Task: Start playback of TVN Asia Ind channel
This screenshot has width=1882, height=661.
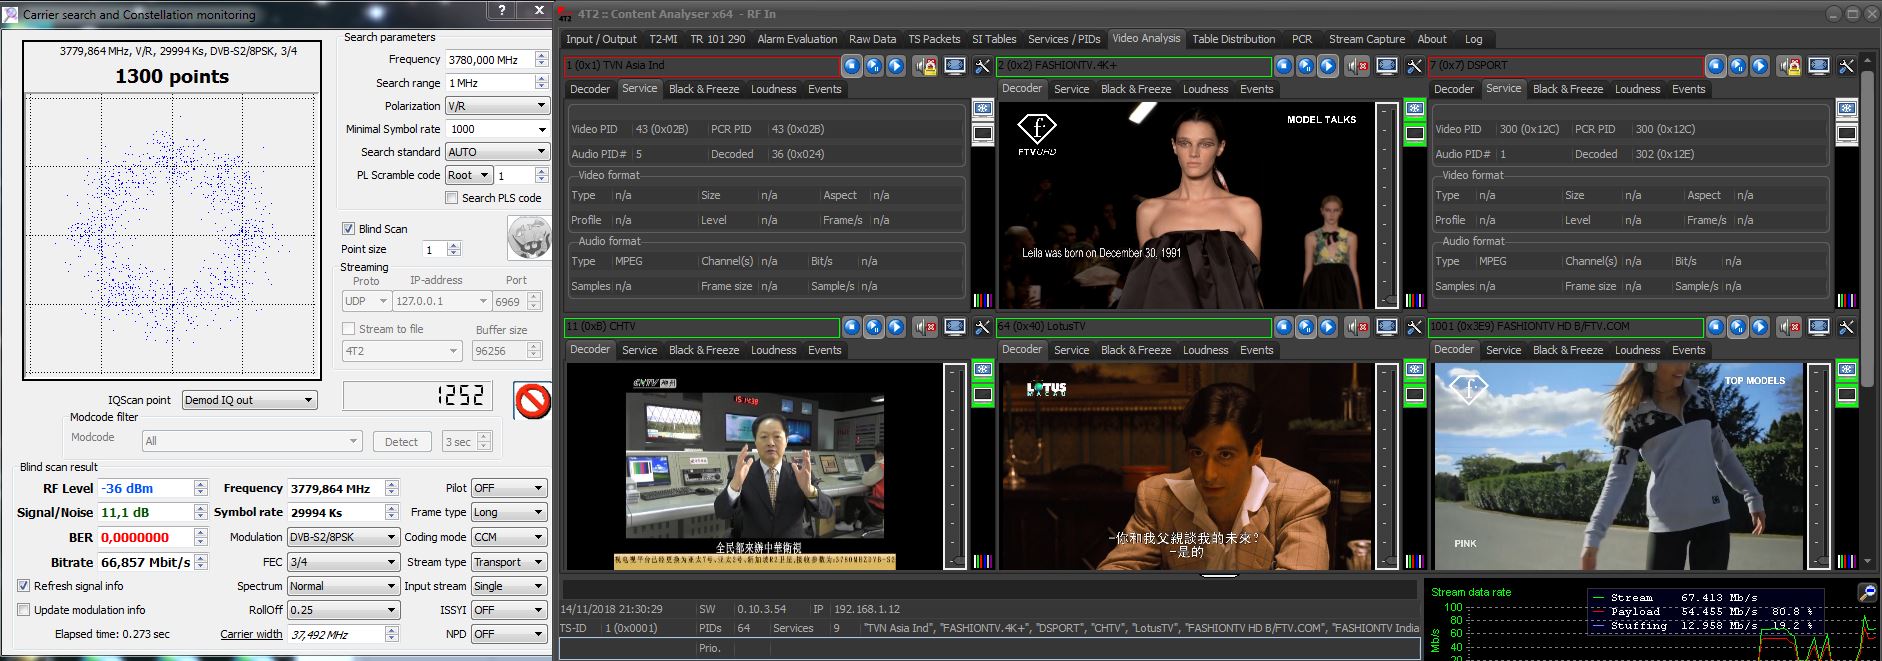Action: 896,66
